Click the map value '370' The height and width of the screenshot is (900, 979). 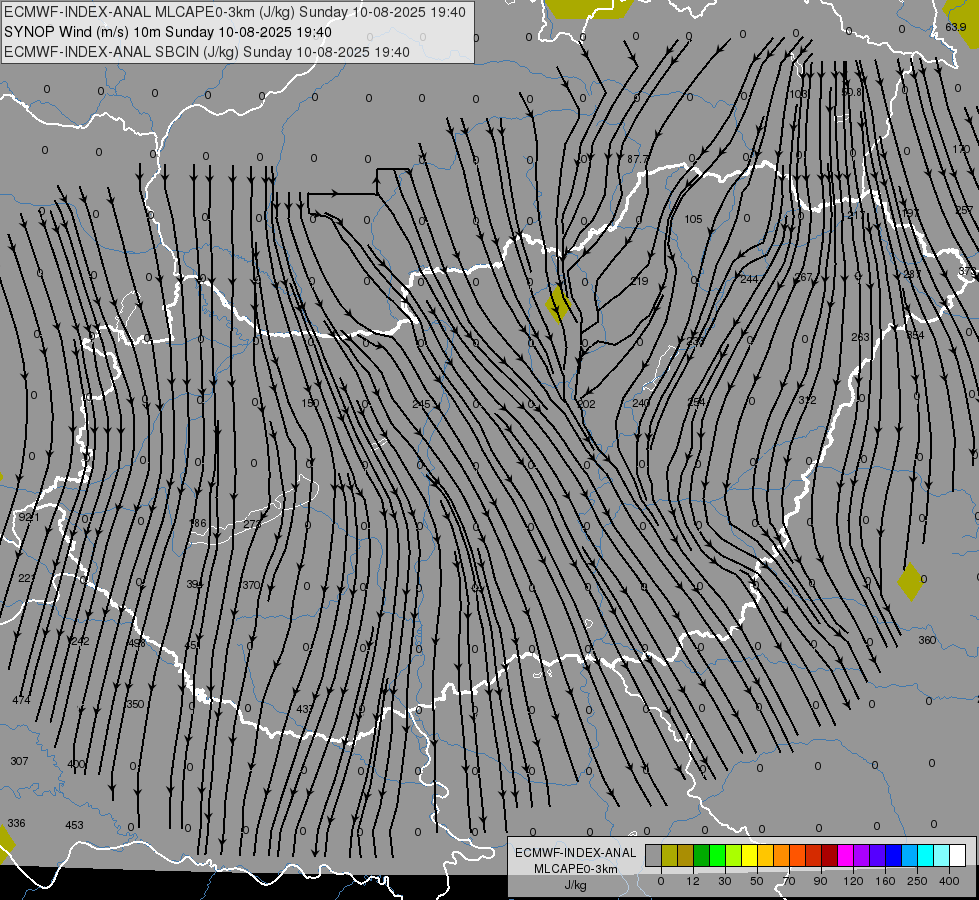click(x=251, y=585)
